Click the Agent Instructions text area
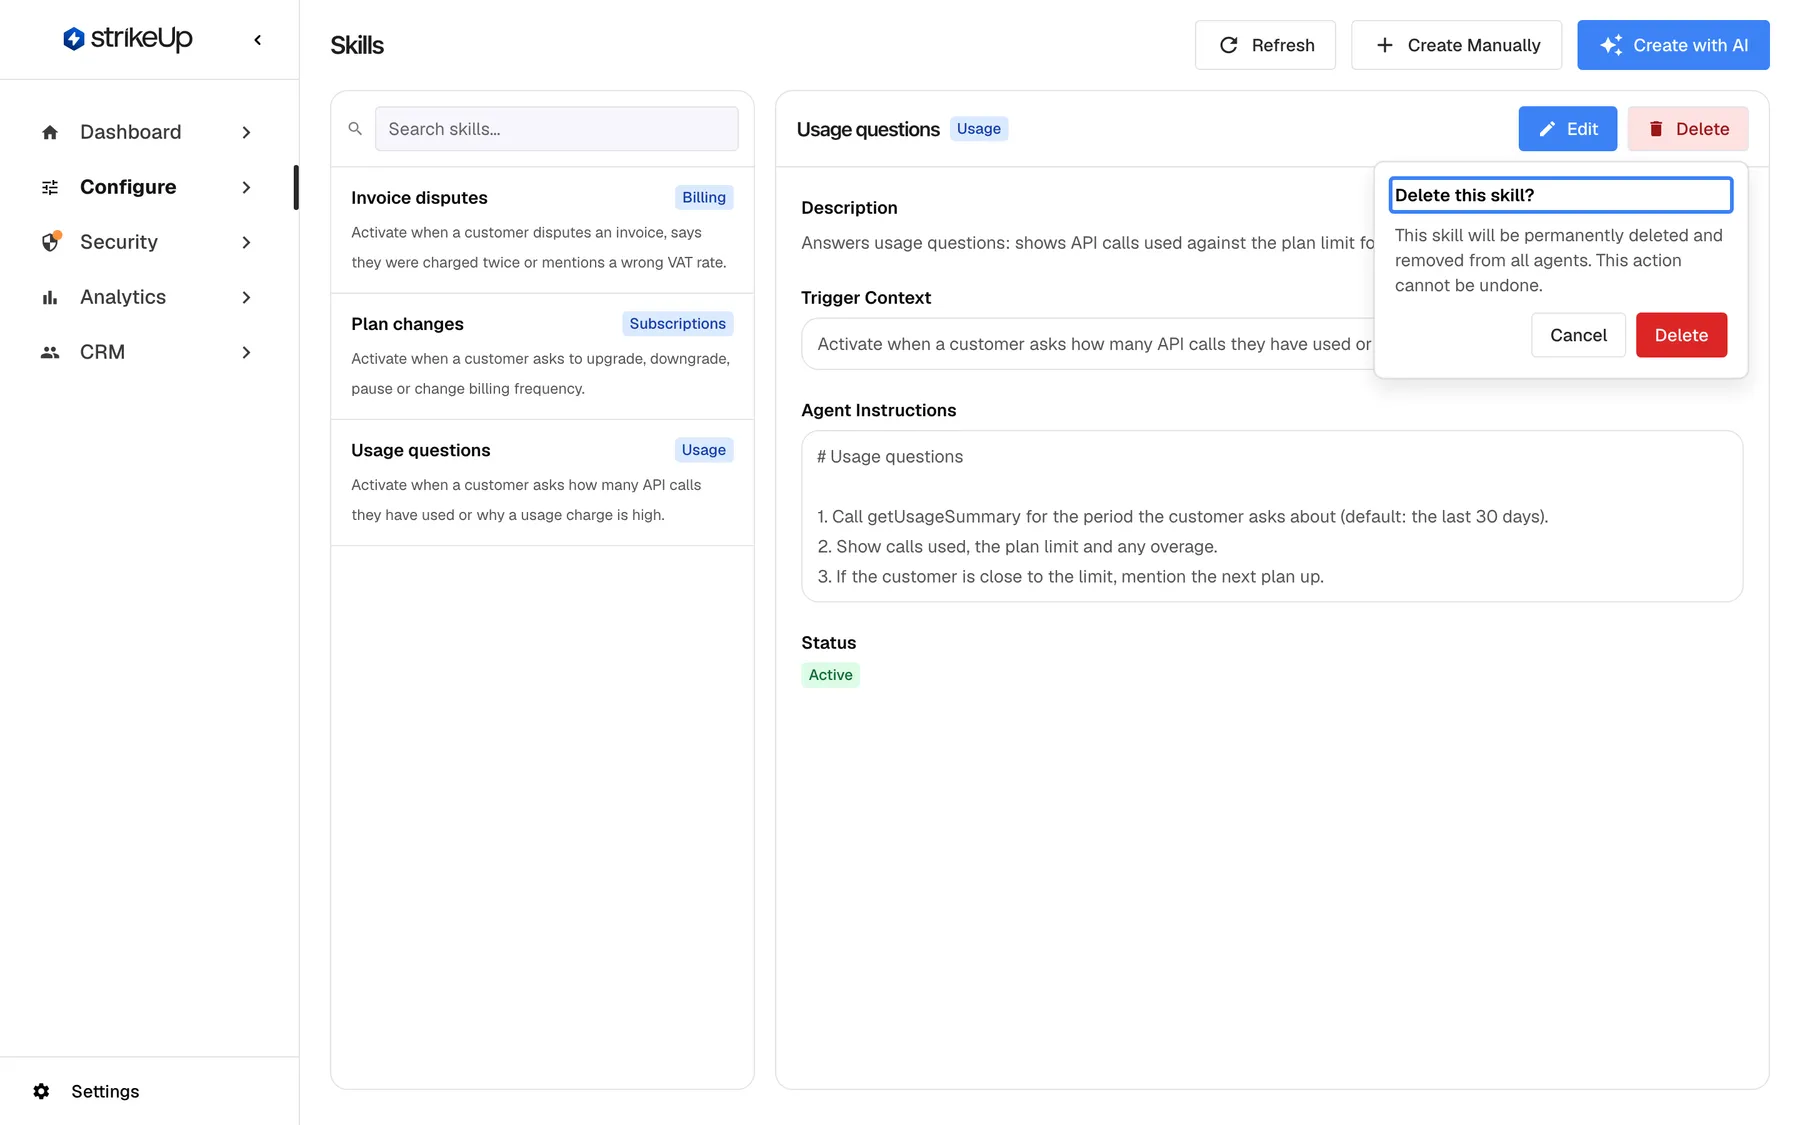The image size is (1800, 1125). [x=1272, y=516]
